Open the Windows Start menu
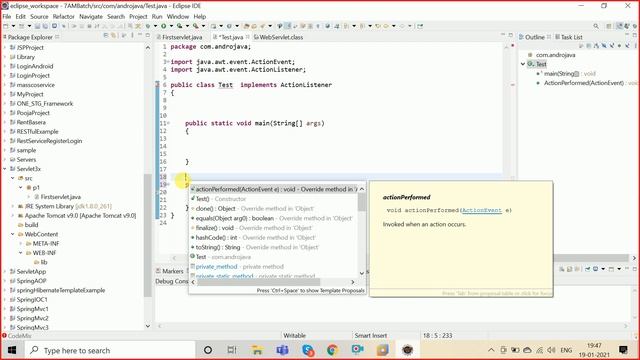This screenshot has height=360, width=640. pos(12,350)
